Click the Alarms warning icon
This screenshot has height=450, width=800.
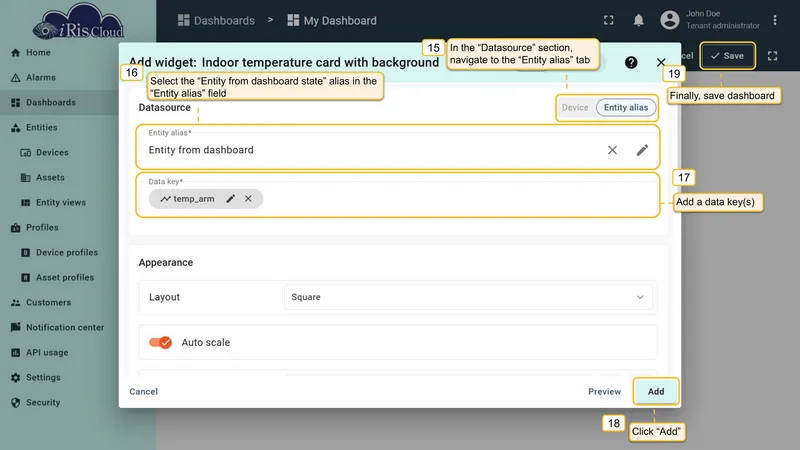(x=15, y=78)
